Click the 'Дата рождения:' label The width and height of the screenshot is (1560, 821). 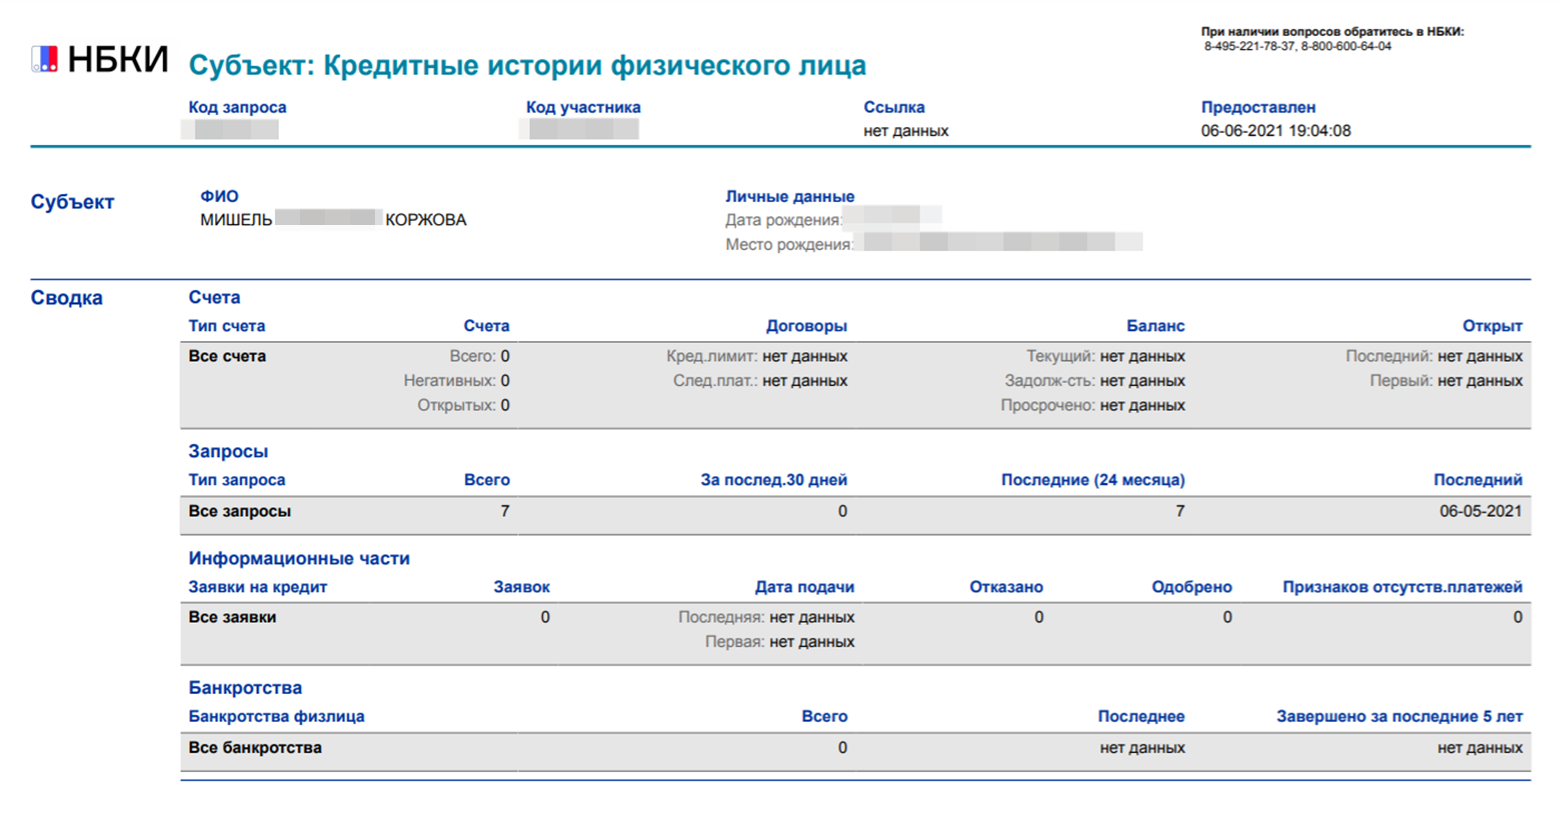click(784, 220)
